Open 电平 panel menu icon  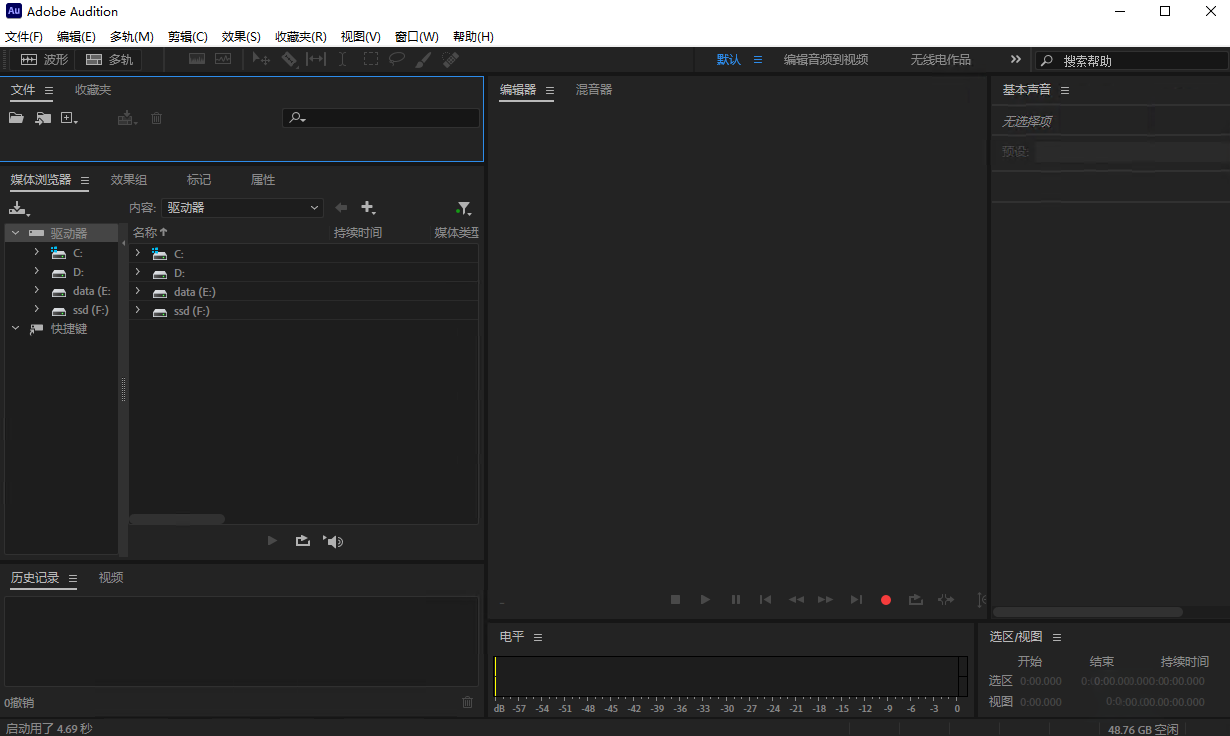(x=538, y=637)
